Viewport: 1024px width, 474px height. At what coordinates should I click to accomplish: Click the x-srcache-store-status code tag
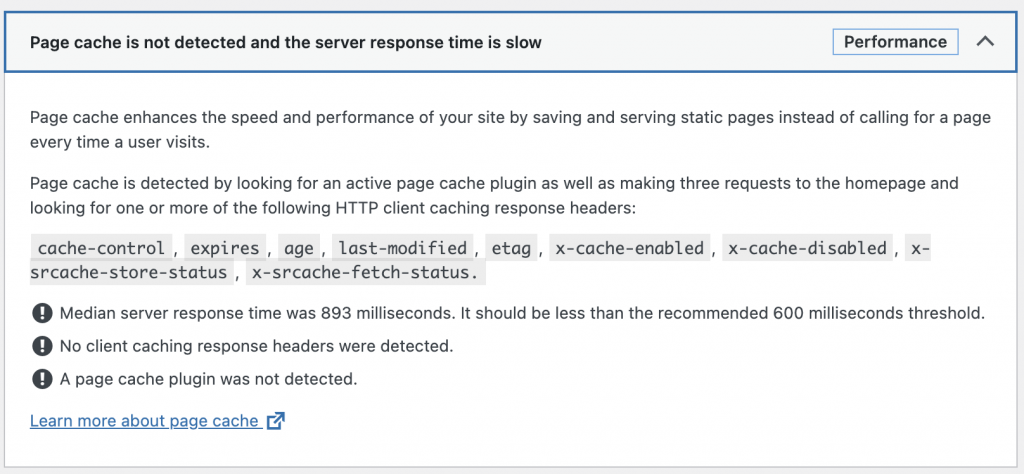click(131, 272)
